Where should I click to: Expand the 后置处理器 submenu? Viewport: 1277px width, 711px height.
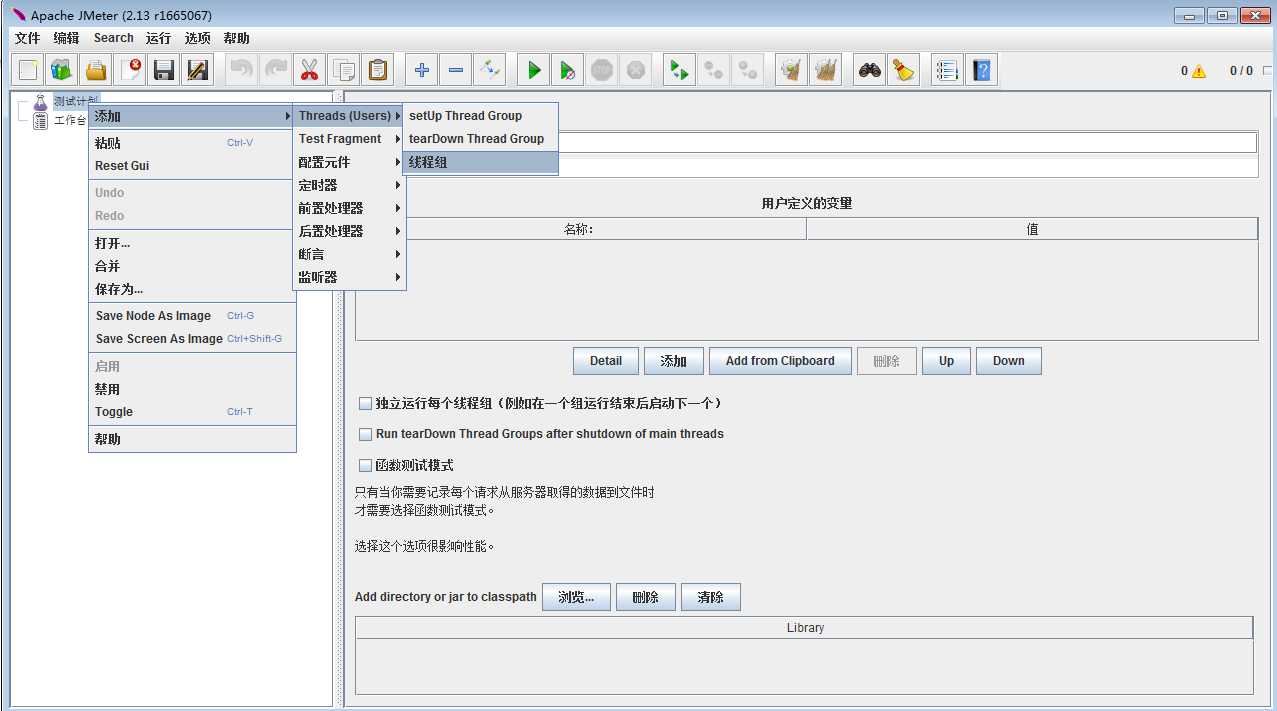(x=349, y=231)
